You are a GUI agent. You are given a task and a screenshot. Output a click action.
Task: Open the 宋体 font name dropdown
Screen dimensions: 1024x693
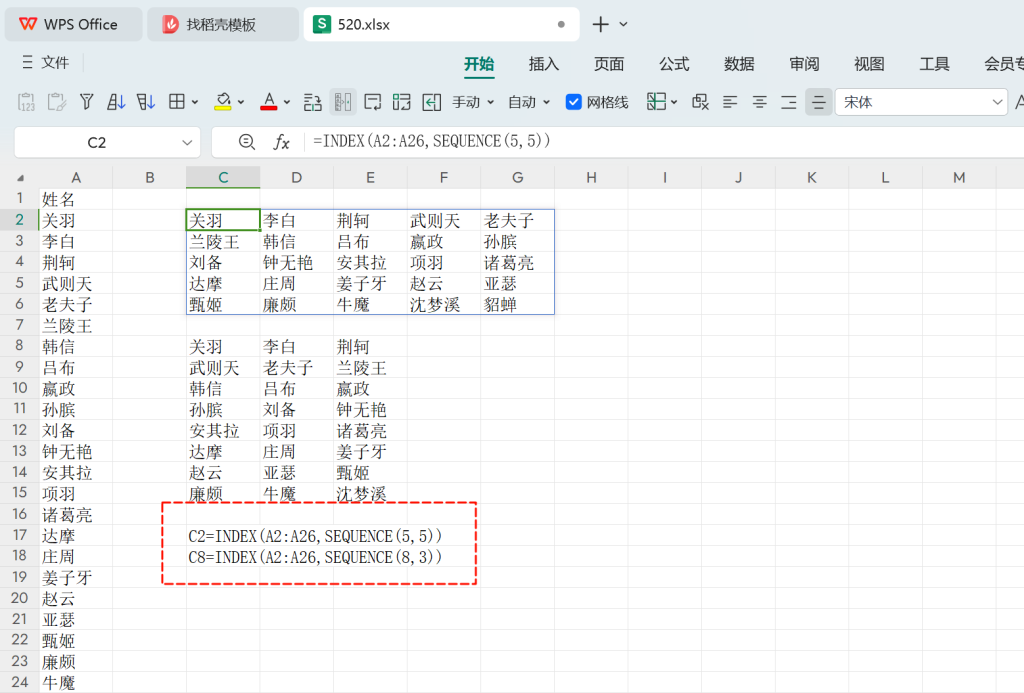(x=997, y=102)
